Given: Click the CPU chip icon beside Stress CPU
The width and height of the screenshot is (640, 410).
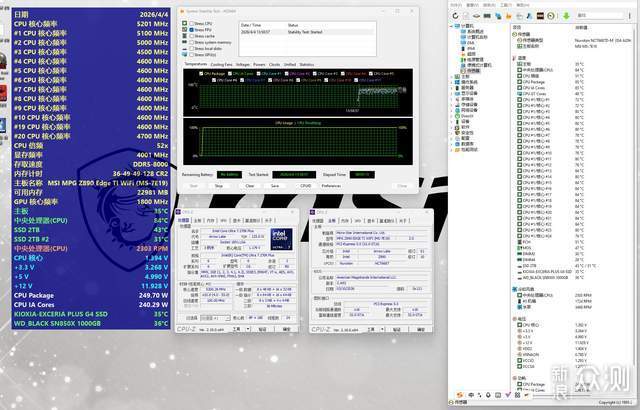Looking at the screenshot, I should pyautogui.click(x=185, y=24).
